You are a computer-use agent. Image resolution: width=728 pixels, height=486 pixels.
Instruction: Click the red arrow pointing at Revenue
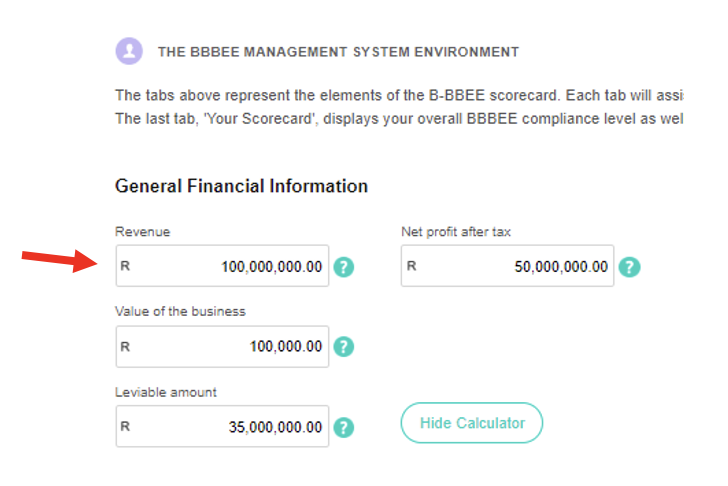click(59, 260)
